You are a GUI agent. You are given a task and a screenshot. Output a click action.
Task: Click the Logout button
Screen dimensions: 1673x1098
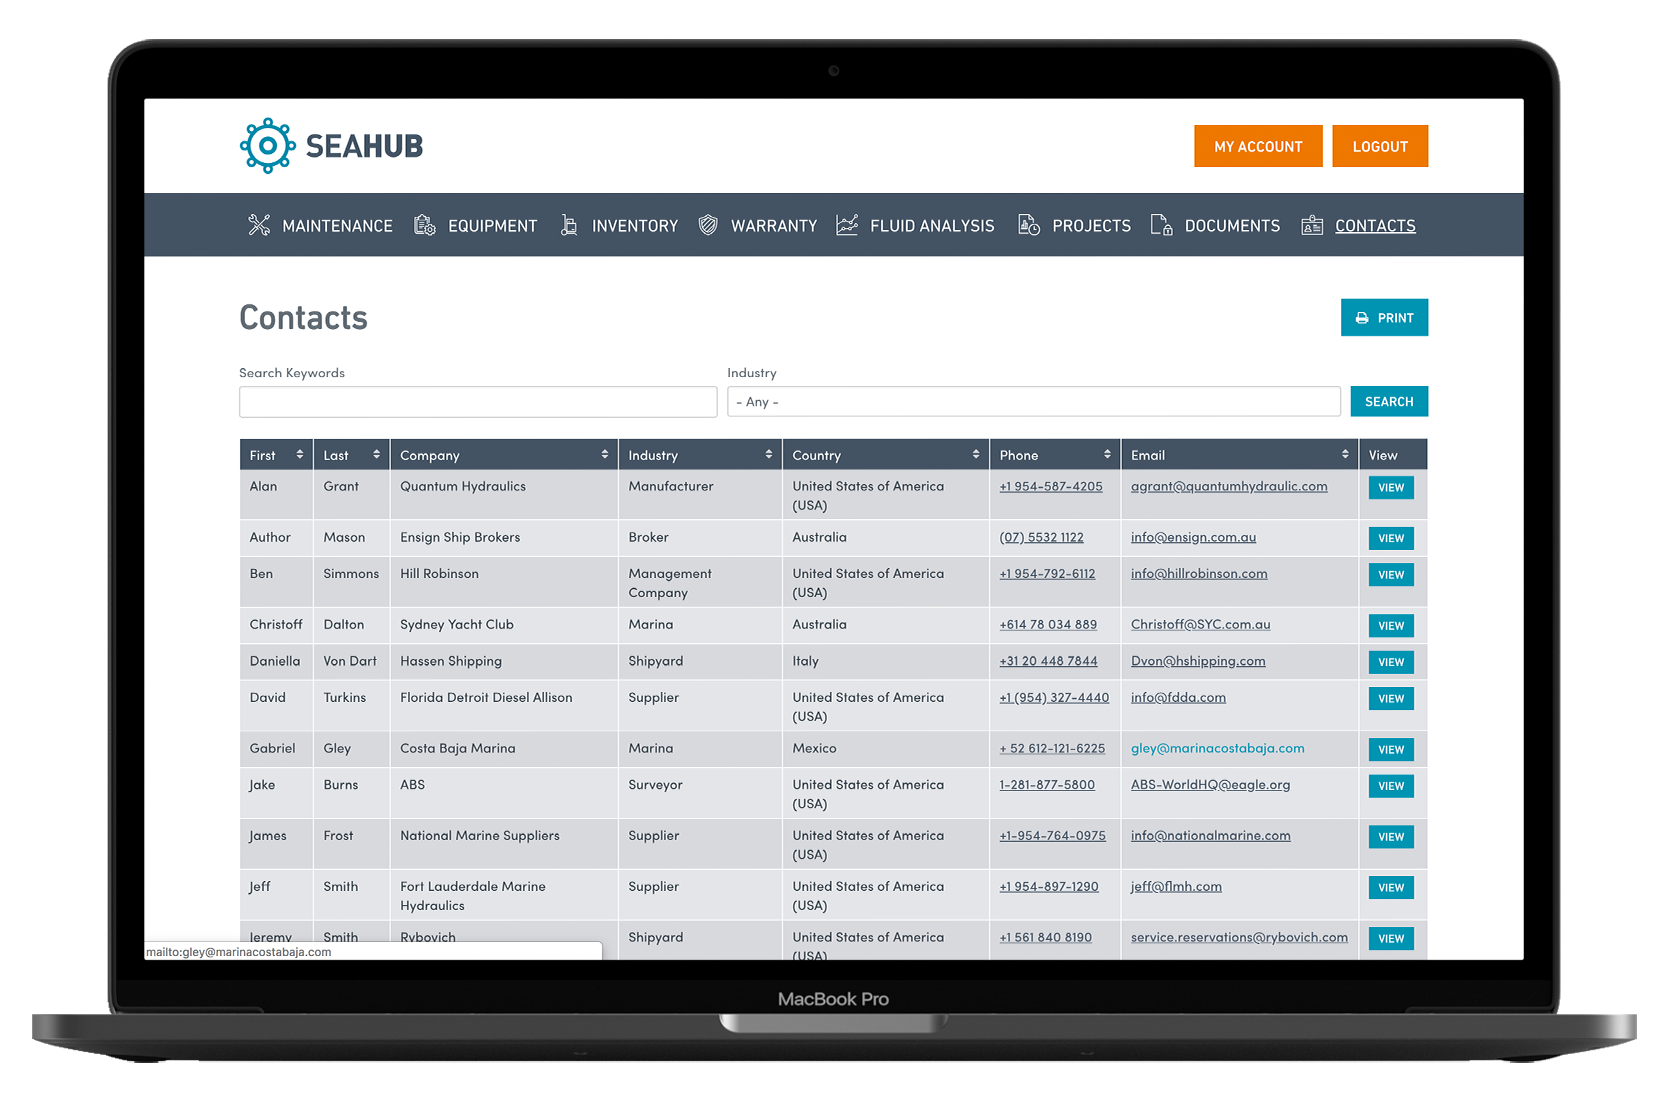[x=1380, y=146]
